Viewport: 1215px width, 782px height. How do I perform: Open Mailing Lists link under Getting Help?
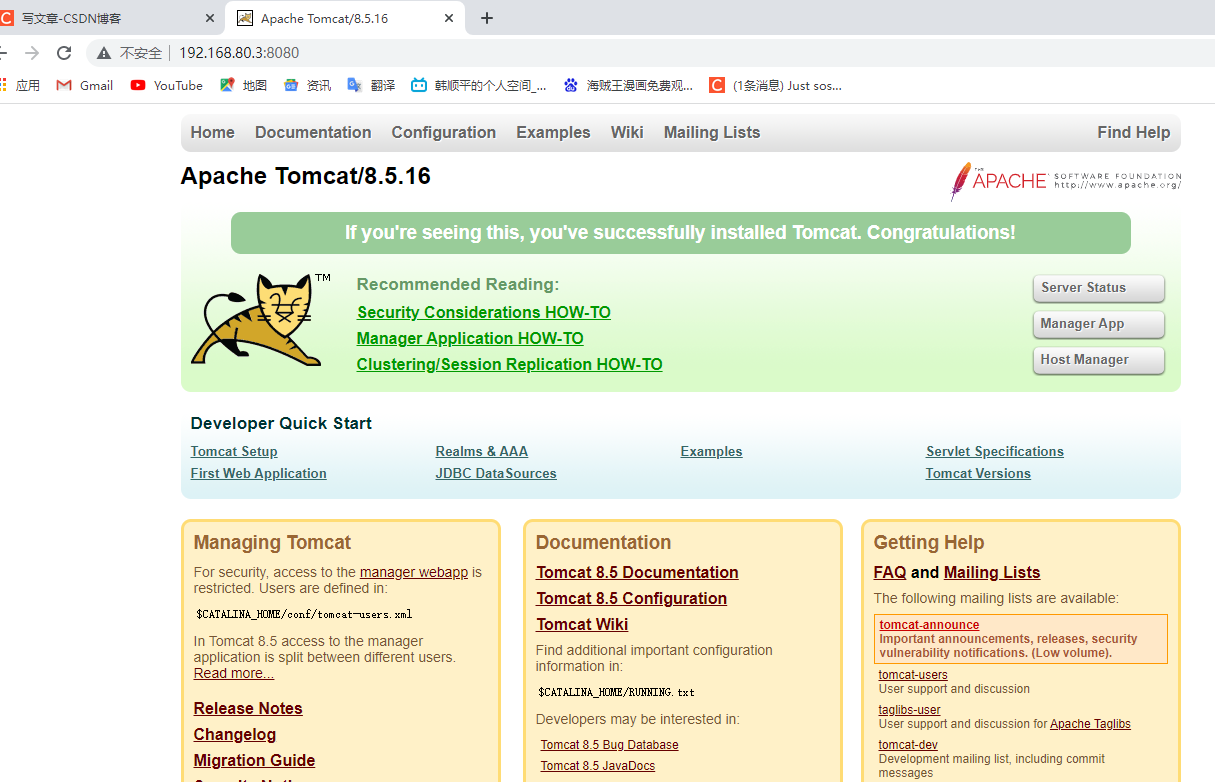[x=992, y=572]
